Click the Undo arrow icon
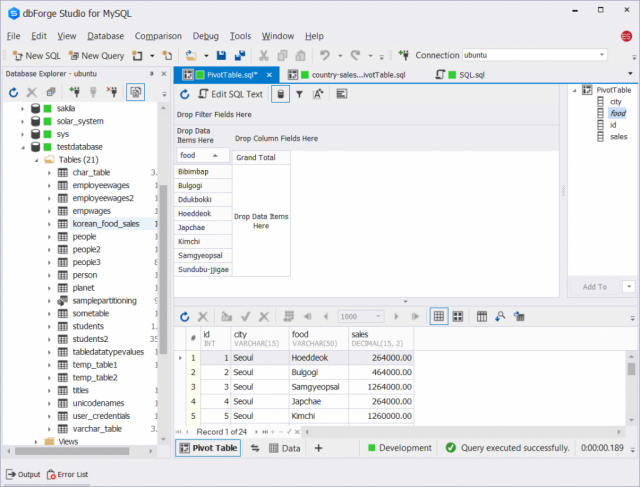This screenshot has width=640, height=487. [x=324, y=55]
